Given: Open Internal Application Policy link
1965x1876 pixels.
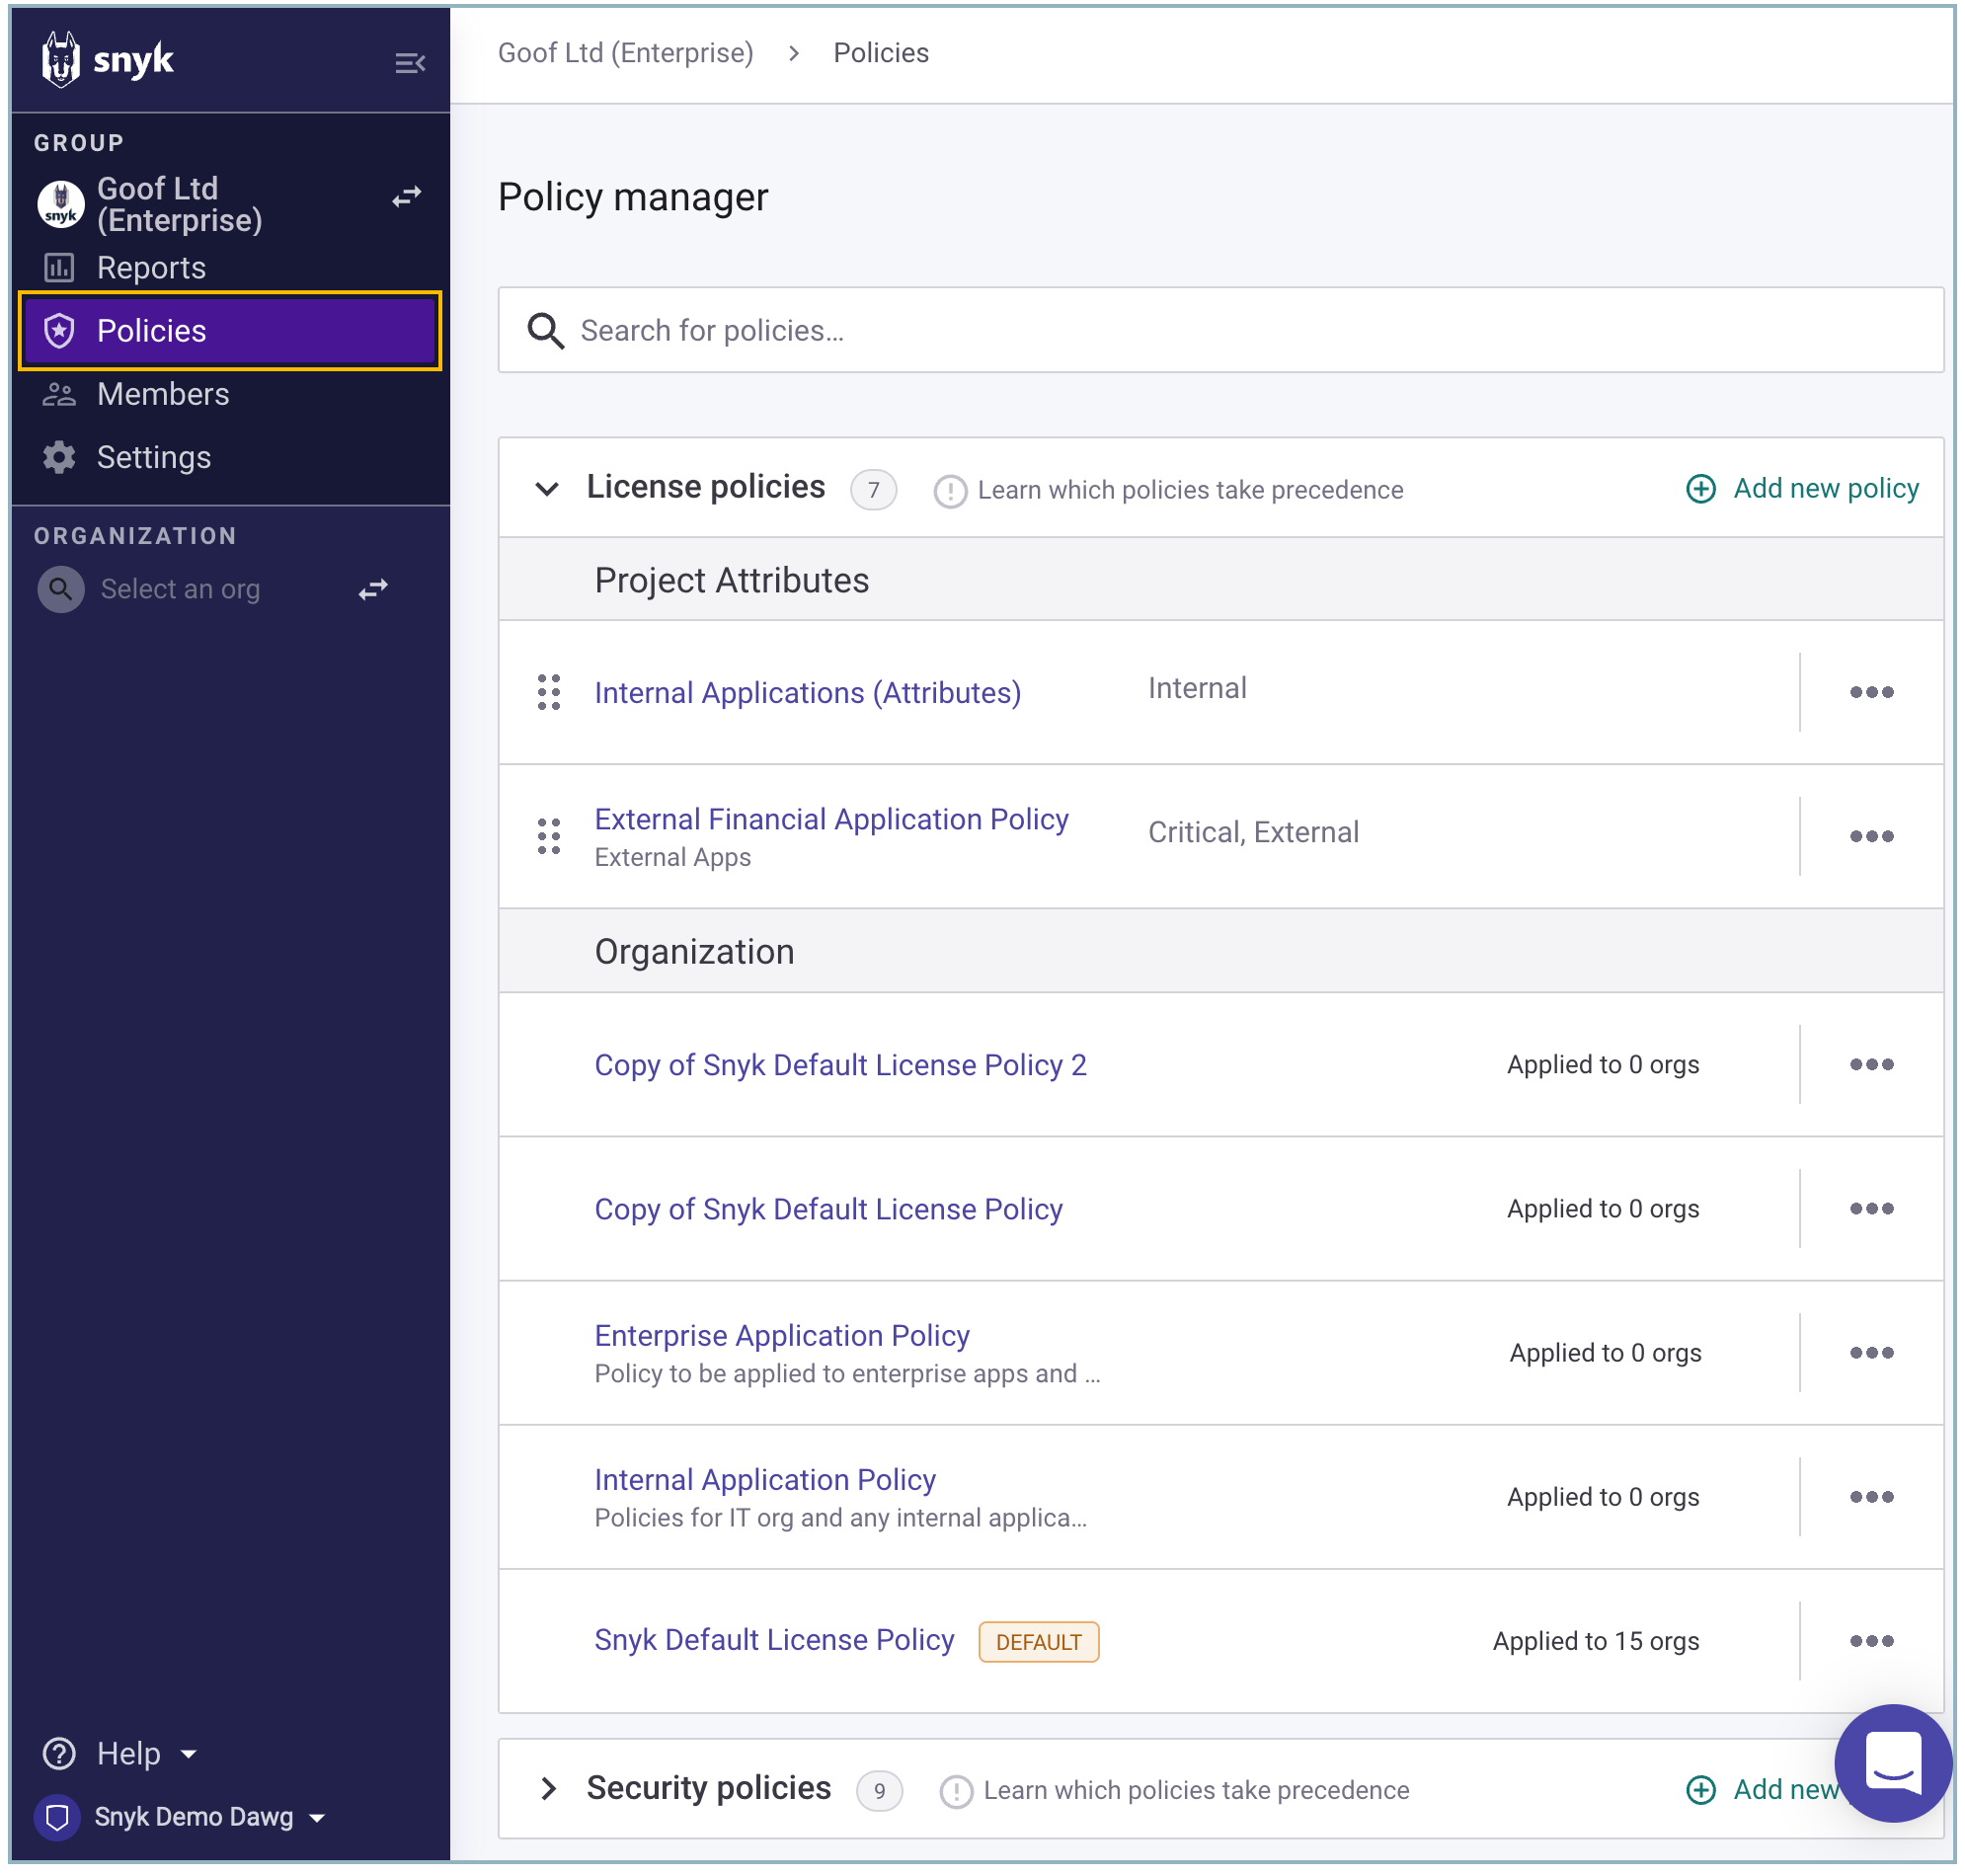Looking at the screenshot, I should pyautogui.click(x=765, y=1481).
